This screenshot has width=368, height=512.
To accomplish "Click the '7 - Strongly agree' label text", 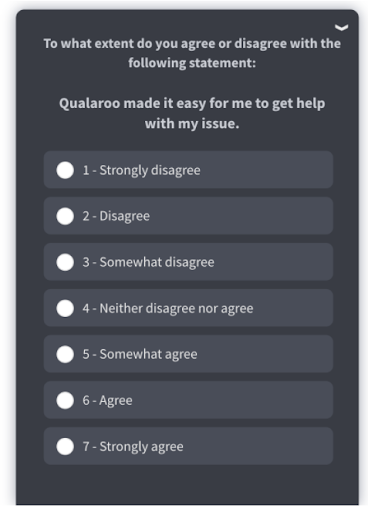I will 133,447.
